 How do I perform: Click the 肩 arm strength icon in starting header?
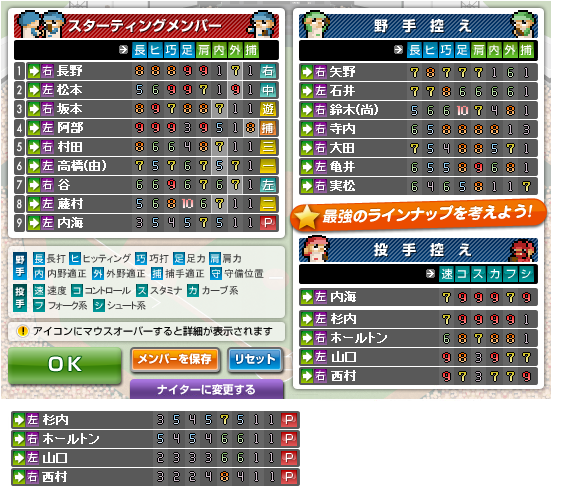[203, 50]
